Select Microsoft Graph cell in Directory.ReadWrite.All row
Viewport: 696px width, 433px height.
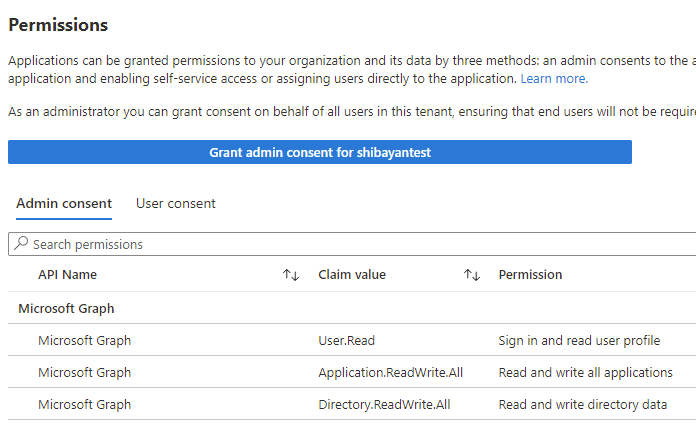(85, 405)
